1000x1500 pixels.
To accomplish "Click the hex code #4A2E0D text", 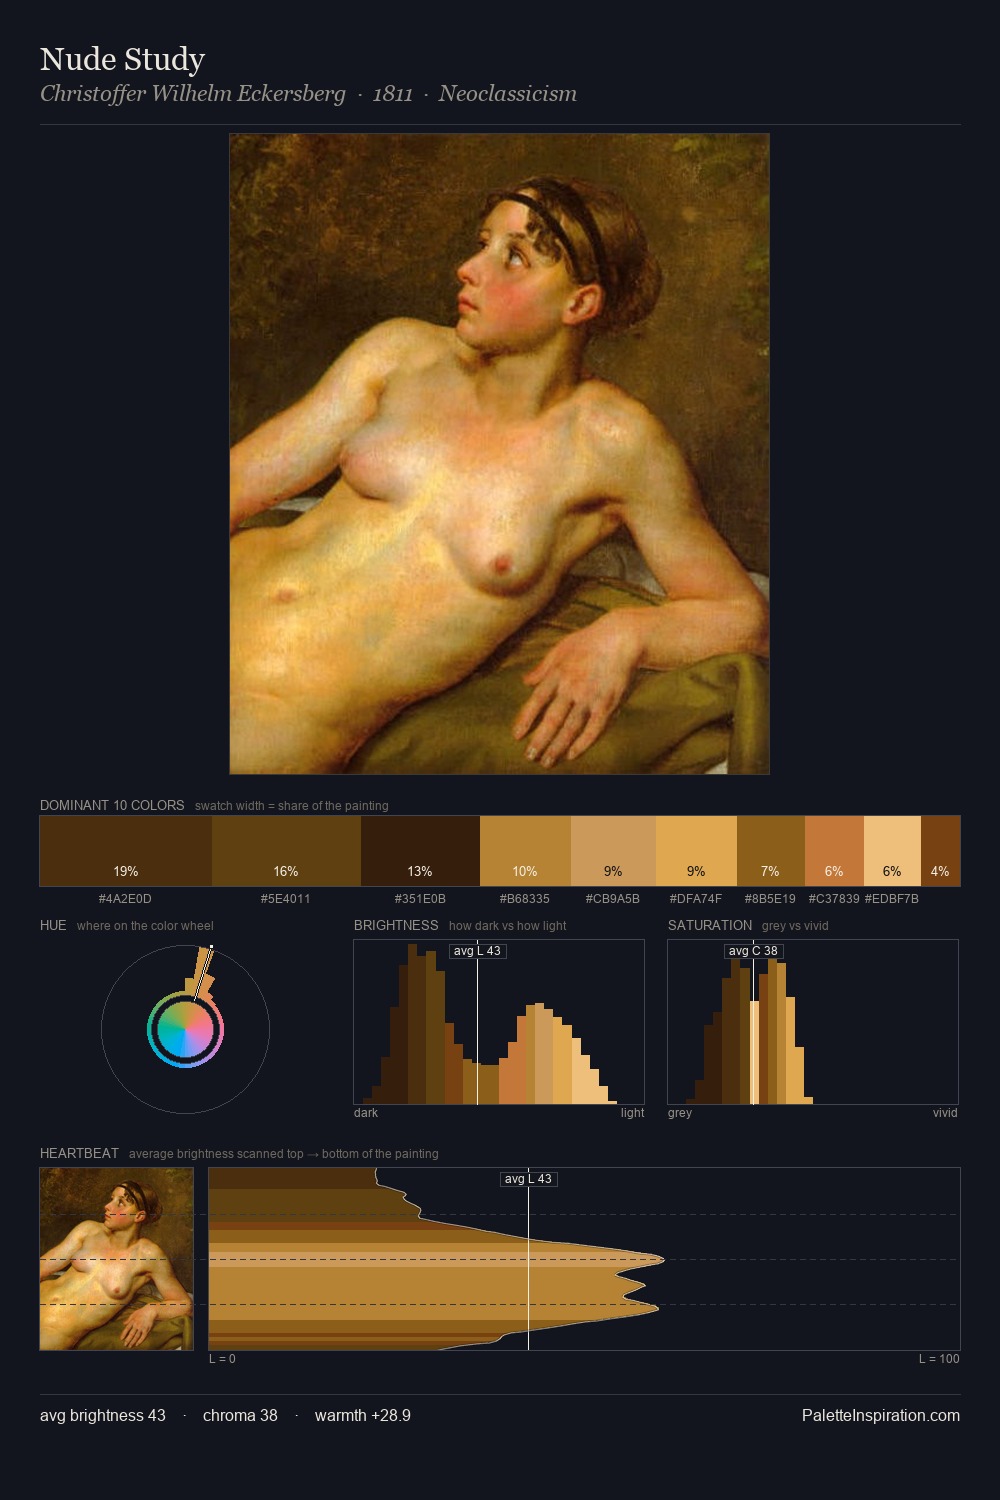I will 125,899.
